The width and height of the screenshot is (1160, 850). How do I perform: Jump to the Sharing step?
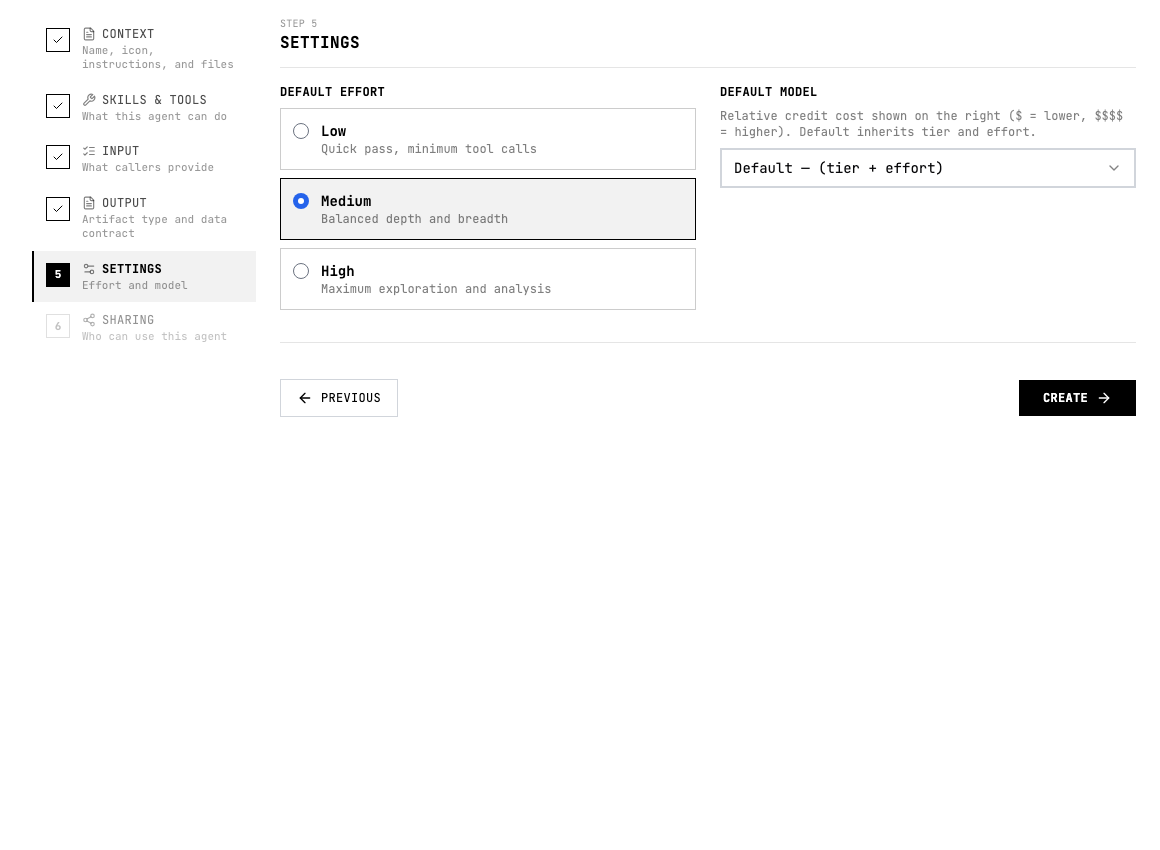click(x=144, y=328)
